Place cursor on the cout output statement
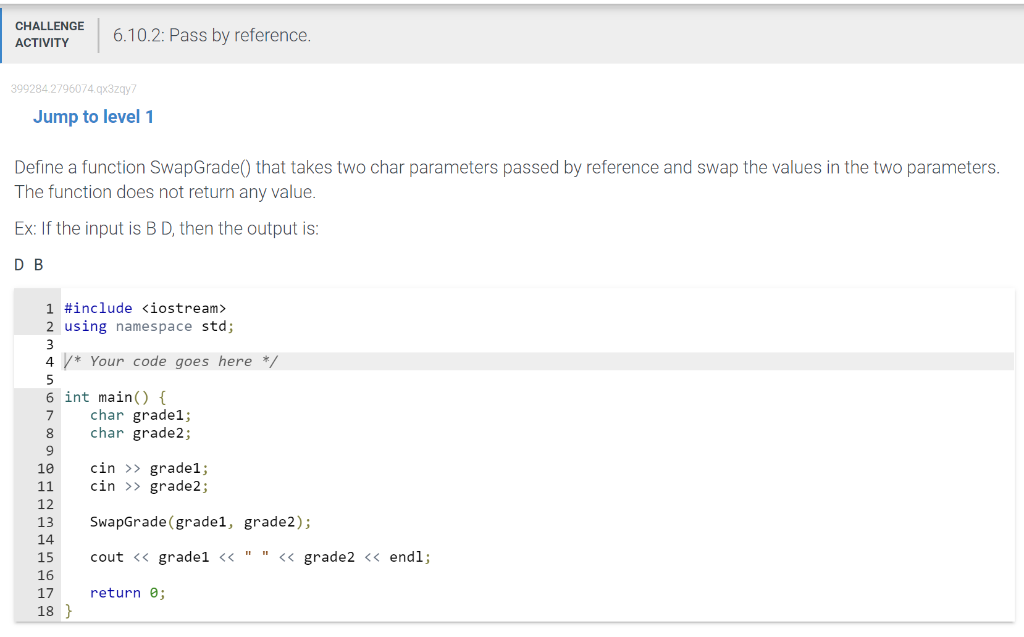Screen dimensions: 1024x637 pos(261,557)
